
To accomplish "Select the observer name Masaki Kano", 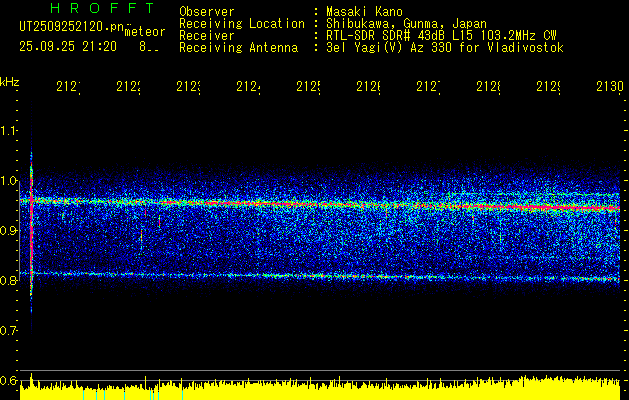I will [364, 12].
